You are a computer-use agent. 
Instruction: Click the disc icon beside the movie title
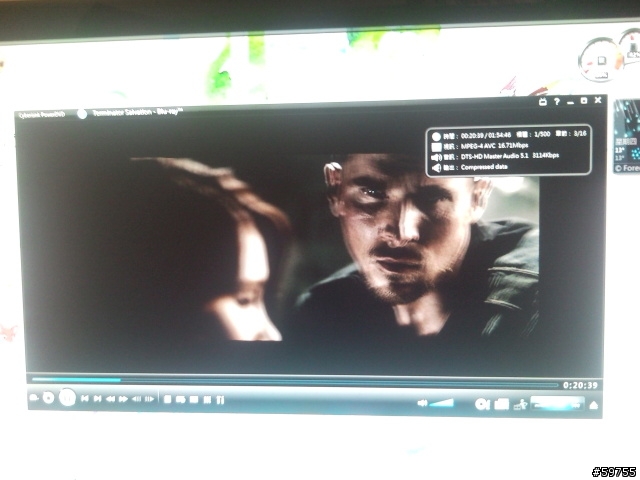(82, 114)
